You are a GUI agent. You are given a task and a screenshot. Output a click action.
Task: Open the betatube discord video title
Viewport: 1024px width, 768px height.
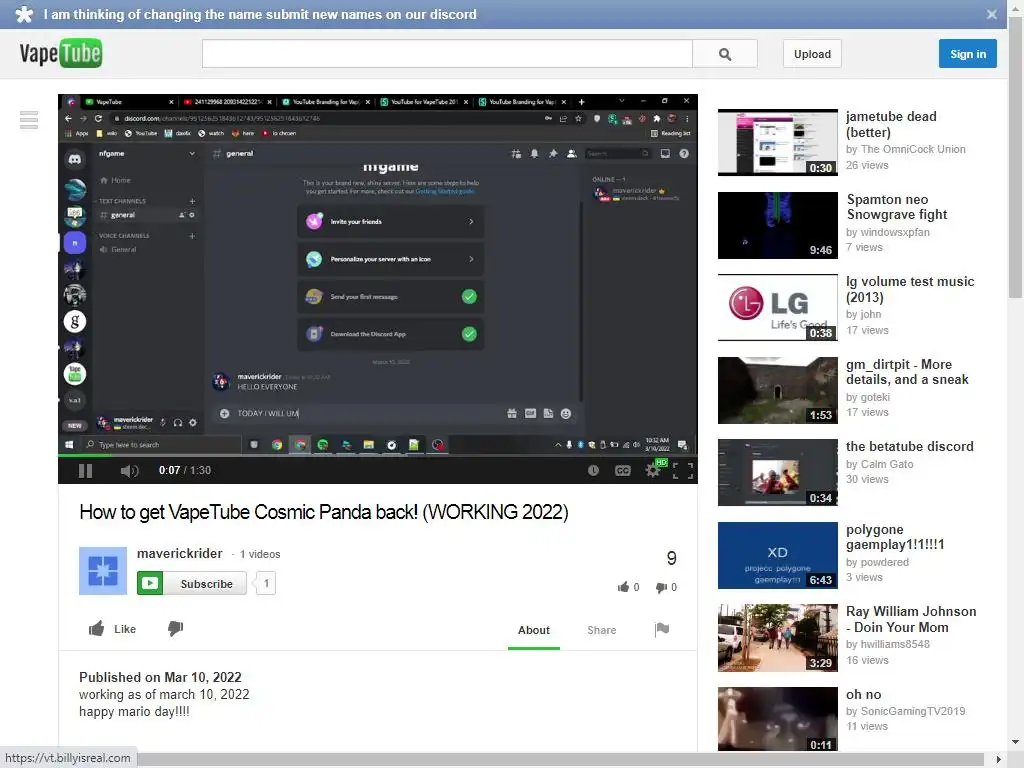[909, 447]
